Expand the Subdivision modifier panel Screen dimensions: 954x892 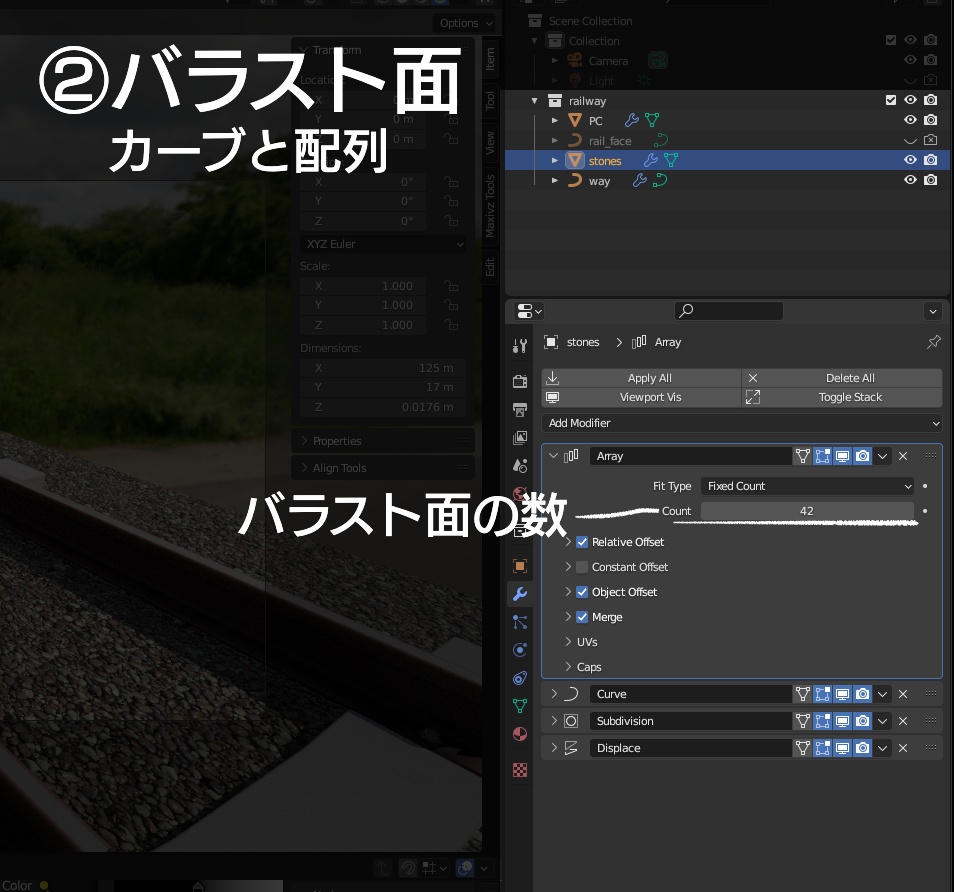click(x=554, y=721)
